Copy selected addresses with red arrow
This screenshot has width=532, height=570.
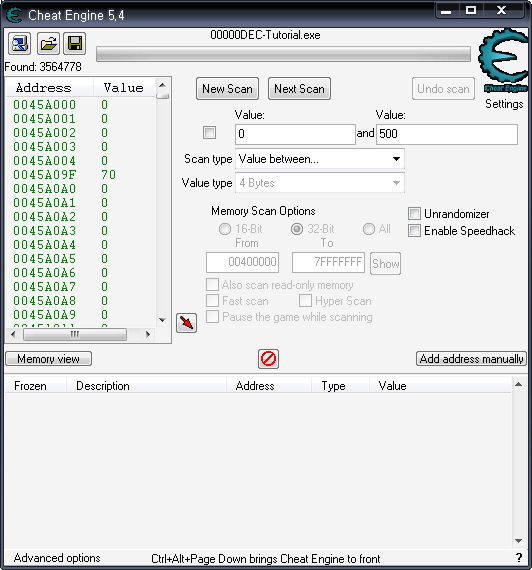click(x=187, y=323)
